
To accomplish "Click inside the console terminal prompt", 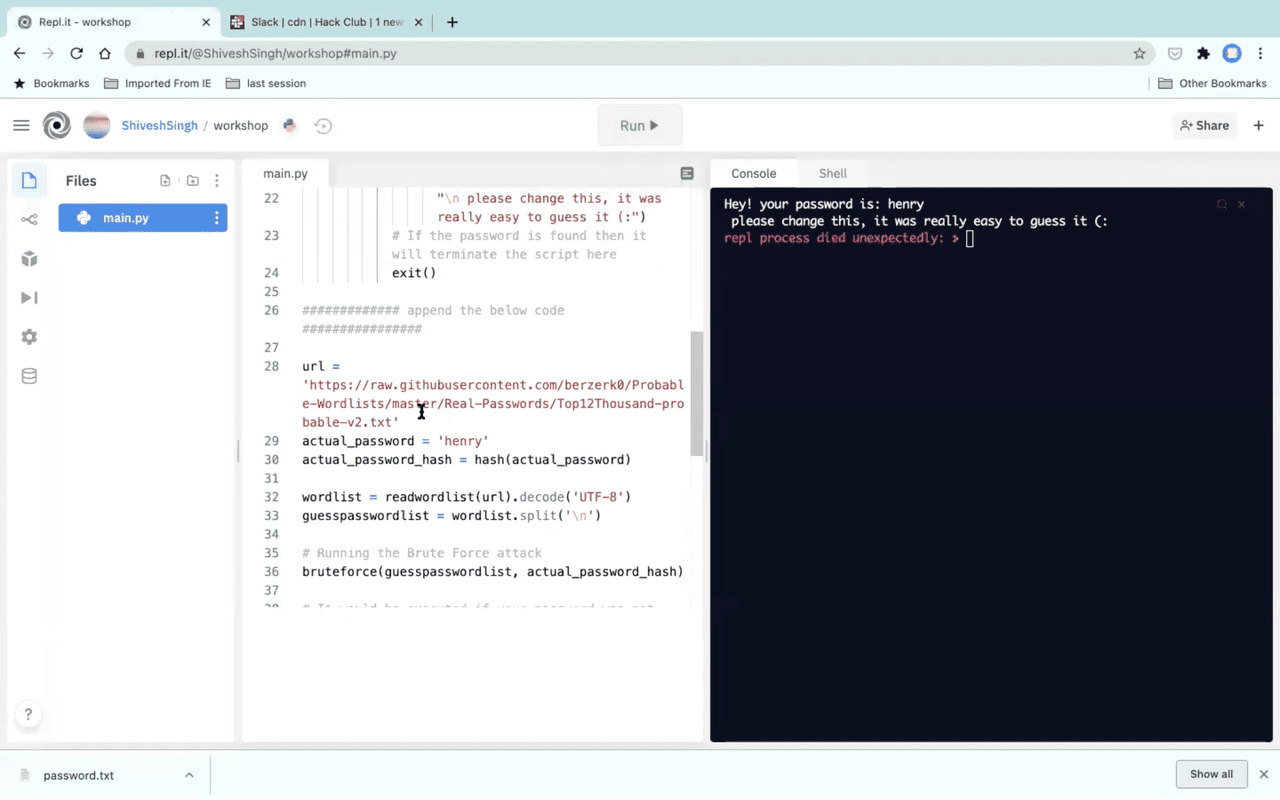I will (x=969, y=239).
